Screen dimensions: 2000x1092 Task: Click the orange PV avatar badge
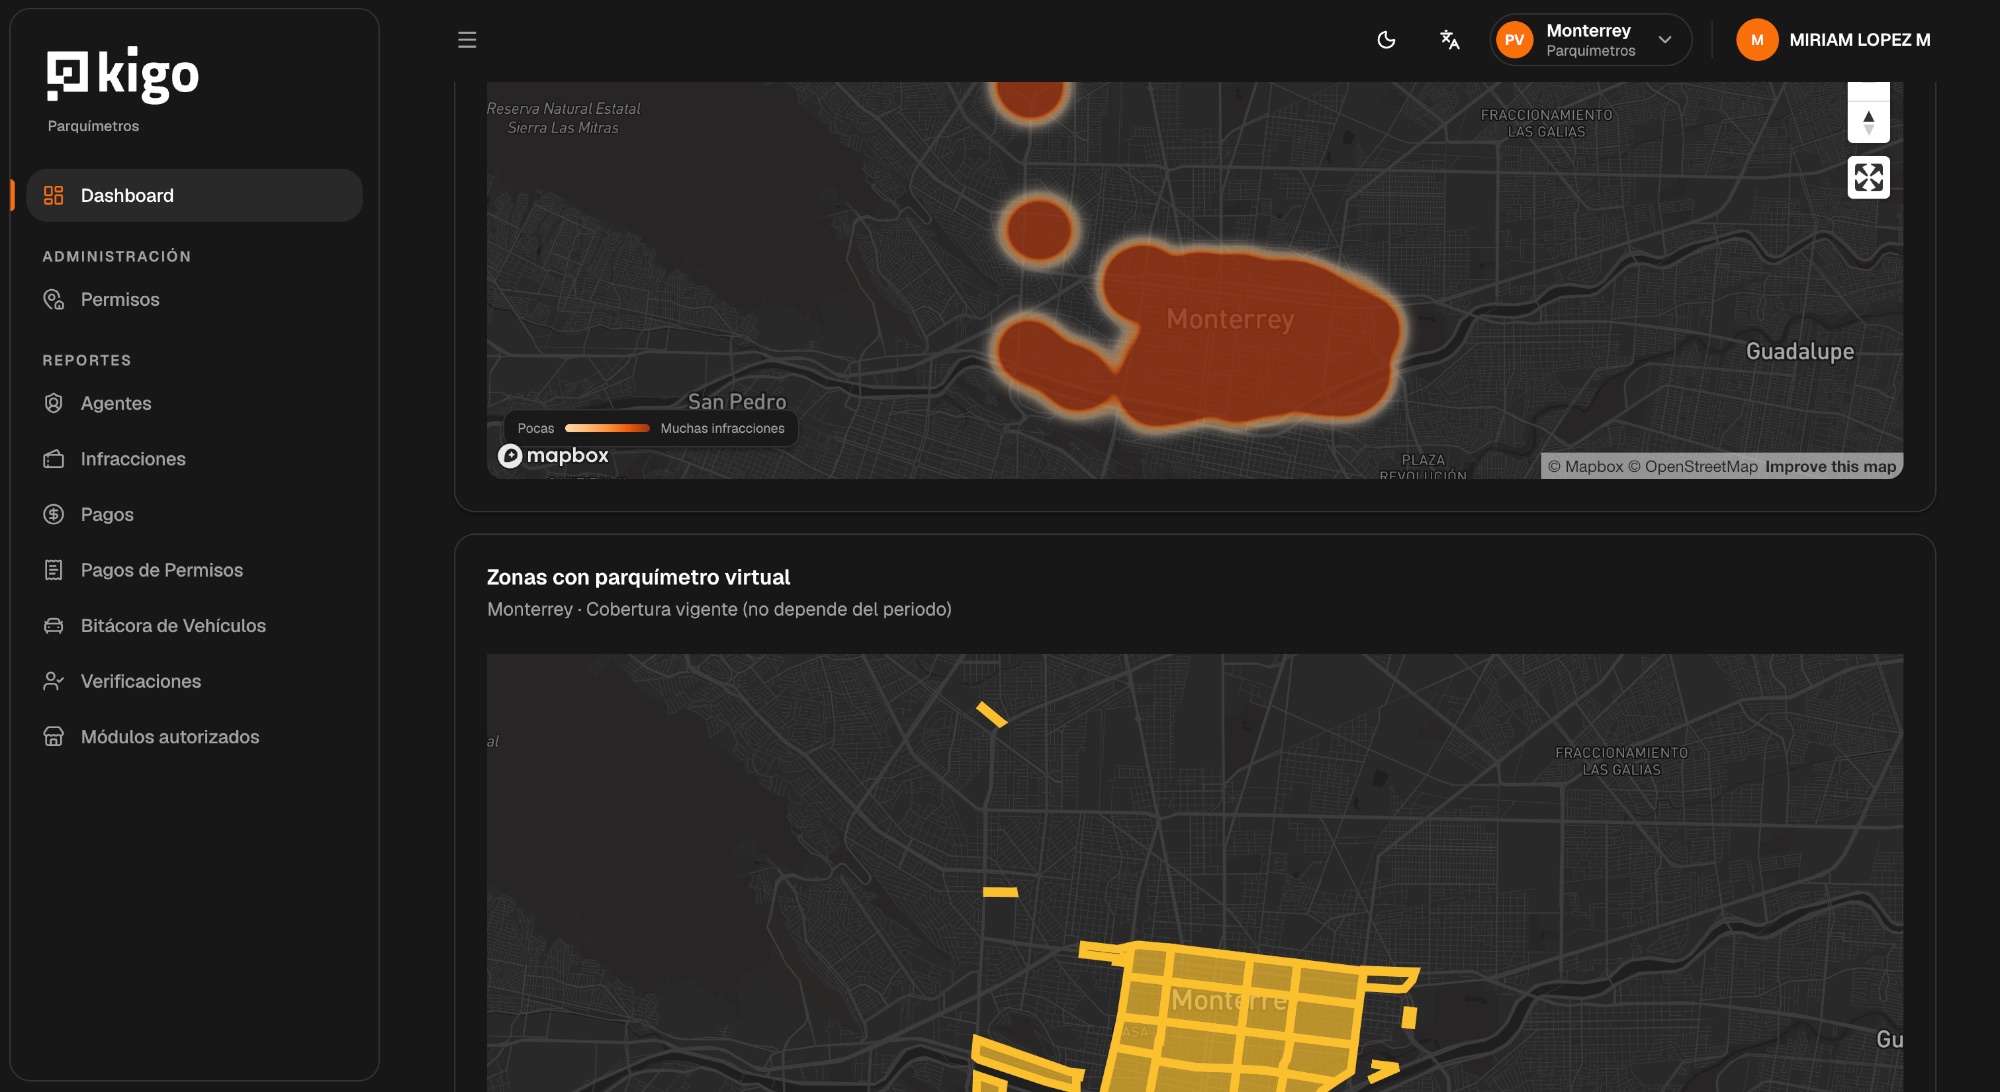pos(1515,40)
